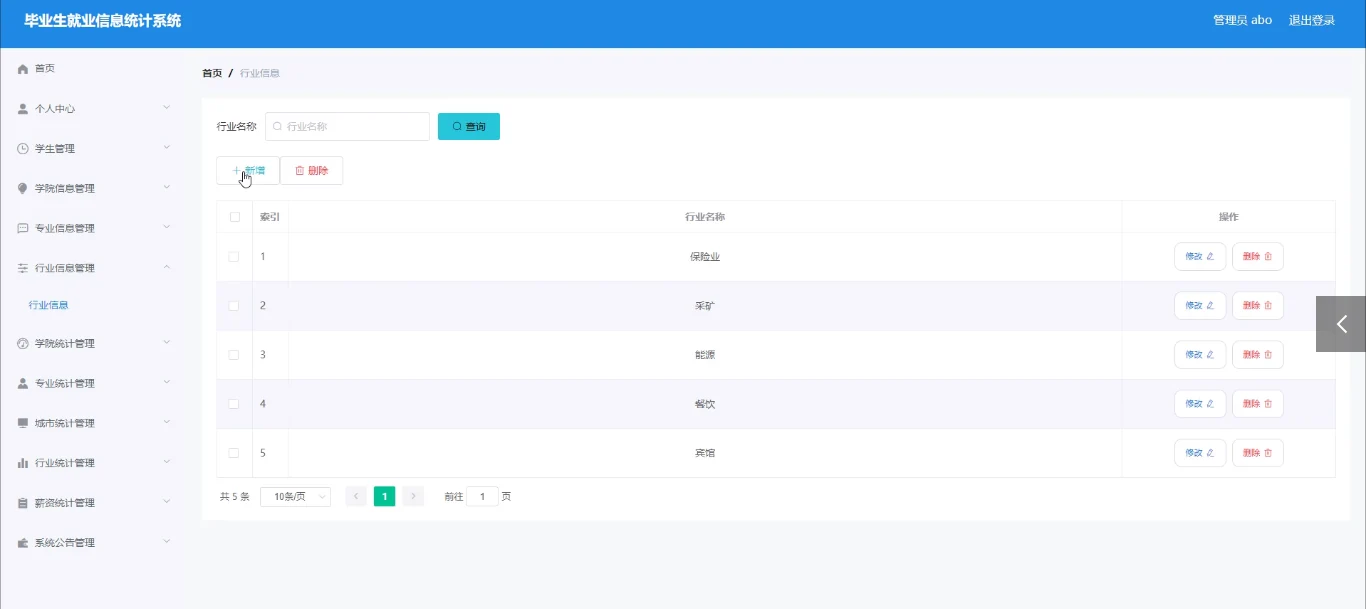The image size is (1366, 609).
Task: Check the box for the 采矿 row
Action: coord(234,306)
